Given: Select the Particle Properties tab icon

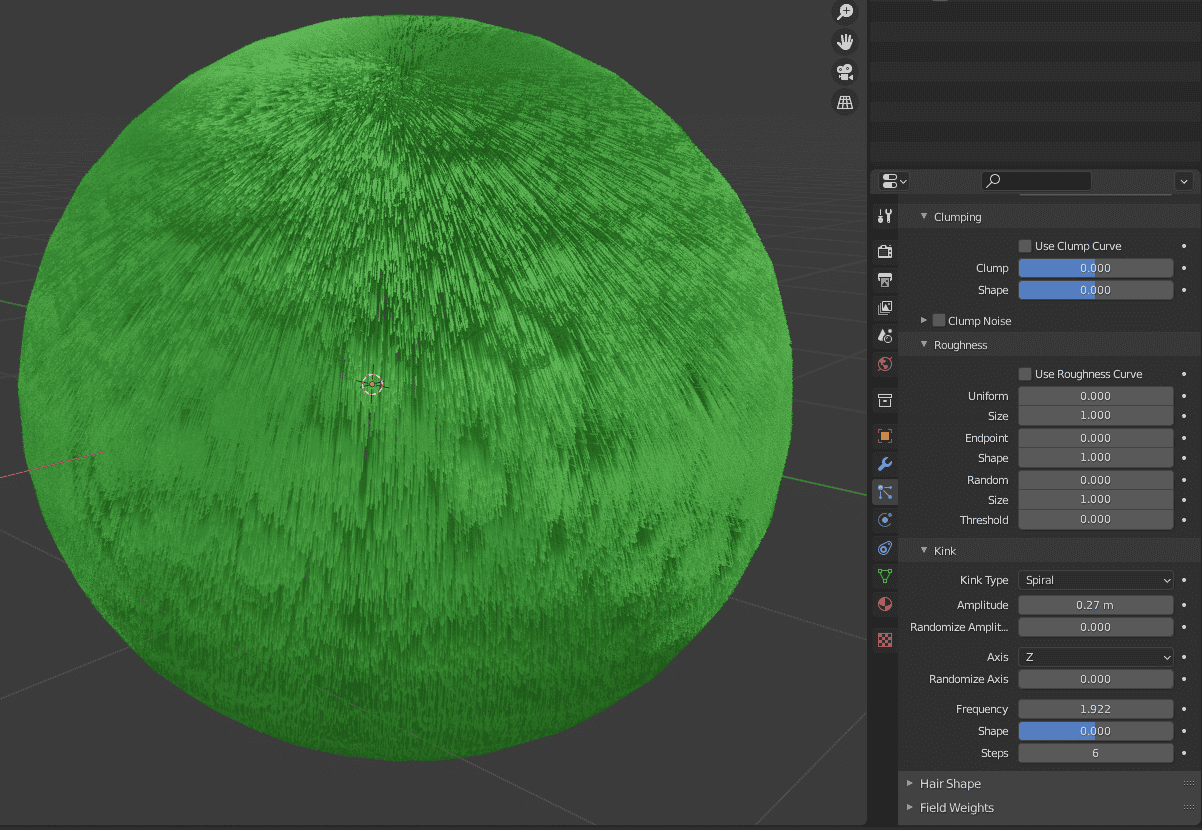Looking at the screenshot, I should pos(884,492).
